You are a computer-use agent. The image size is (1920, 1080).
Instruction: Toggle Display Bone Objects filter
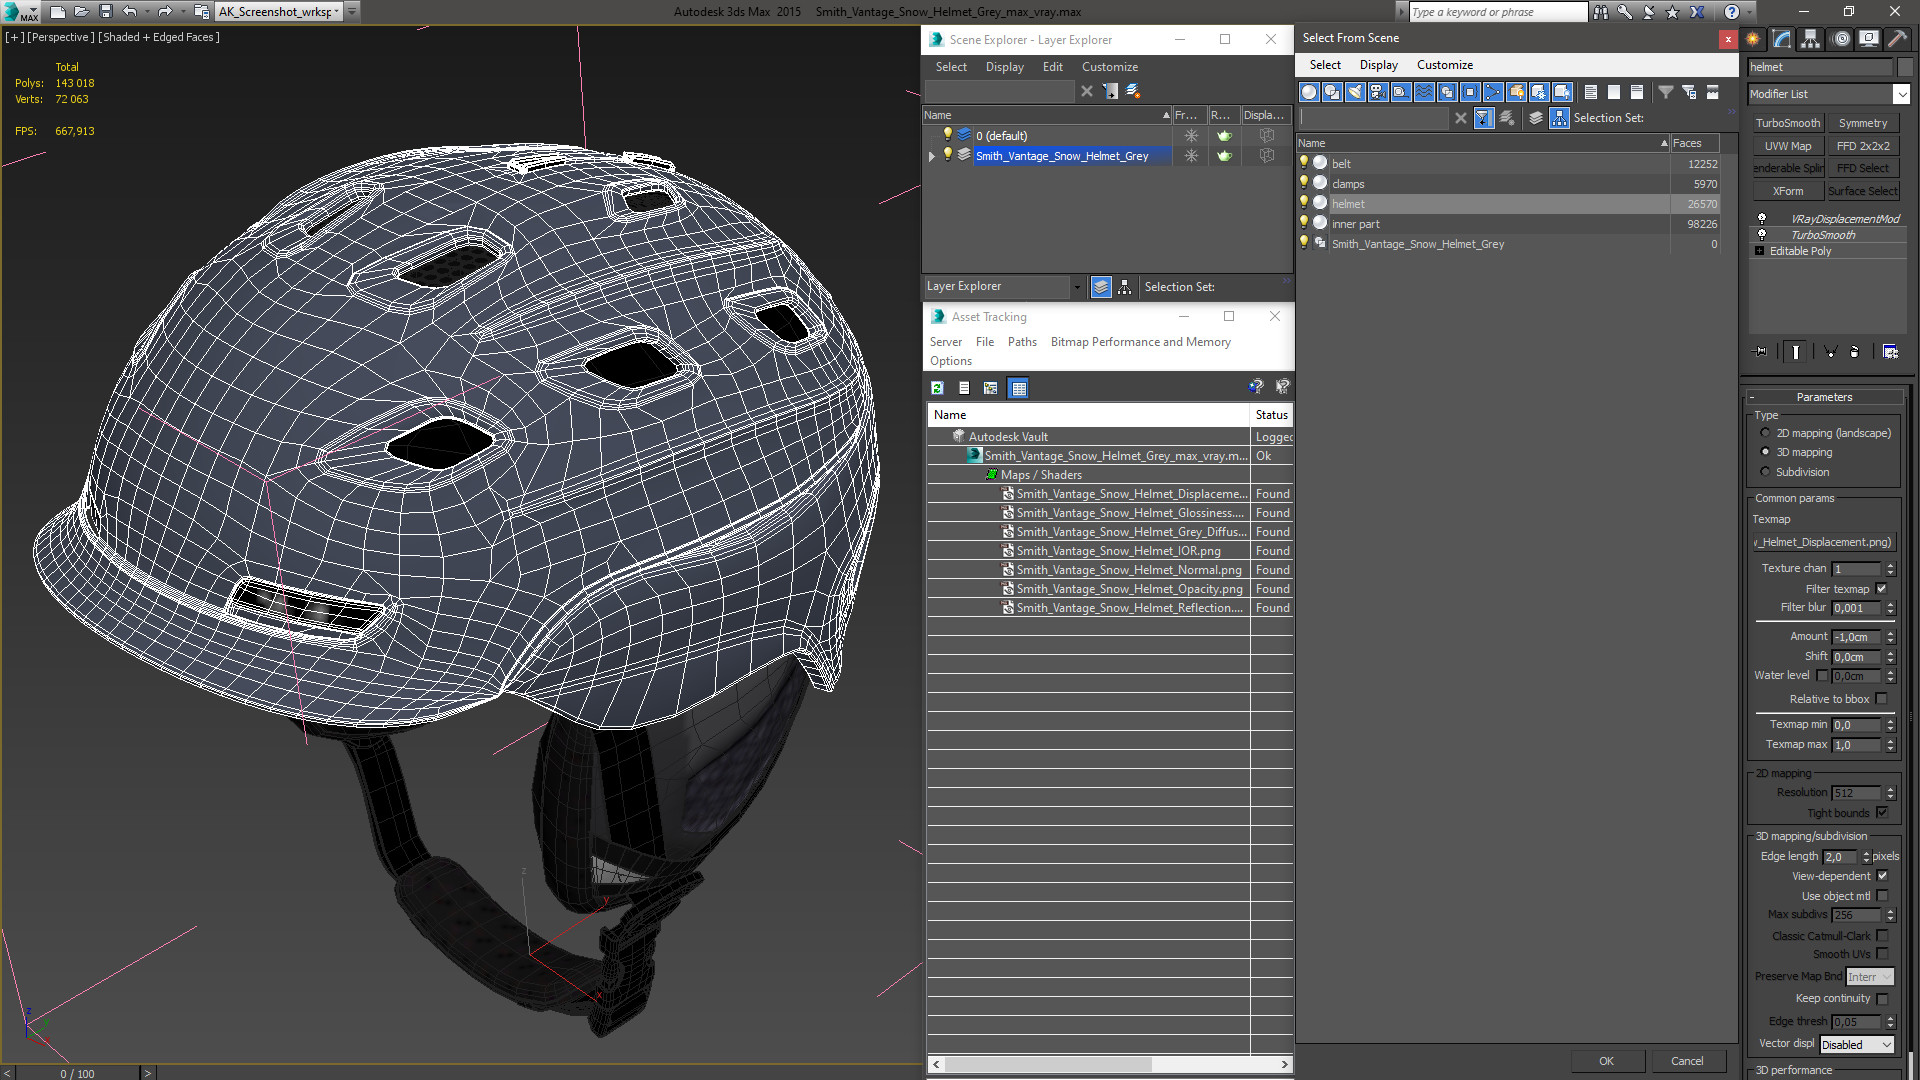[x=1493, y=92]
